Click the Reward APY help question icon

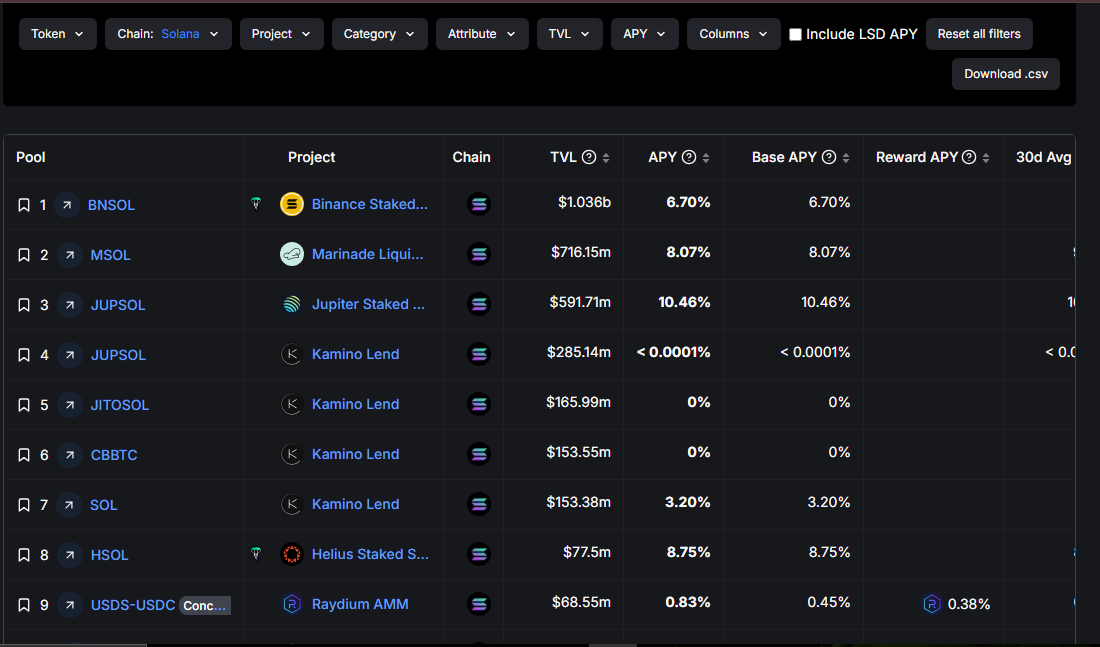(969, 157)
